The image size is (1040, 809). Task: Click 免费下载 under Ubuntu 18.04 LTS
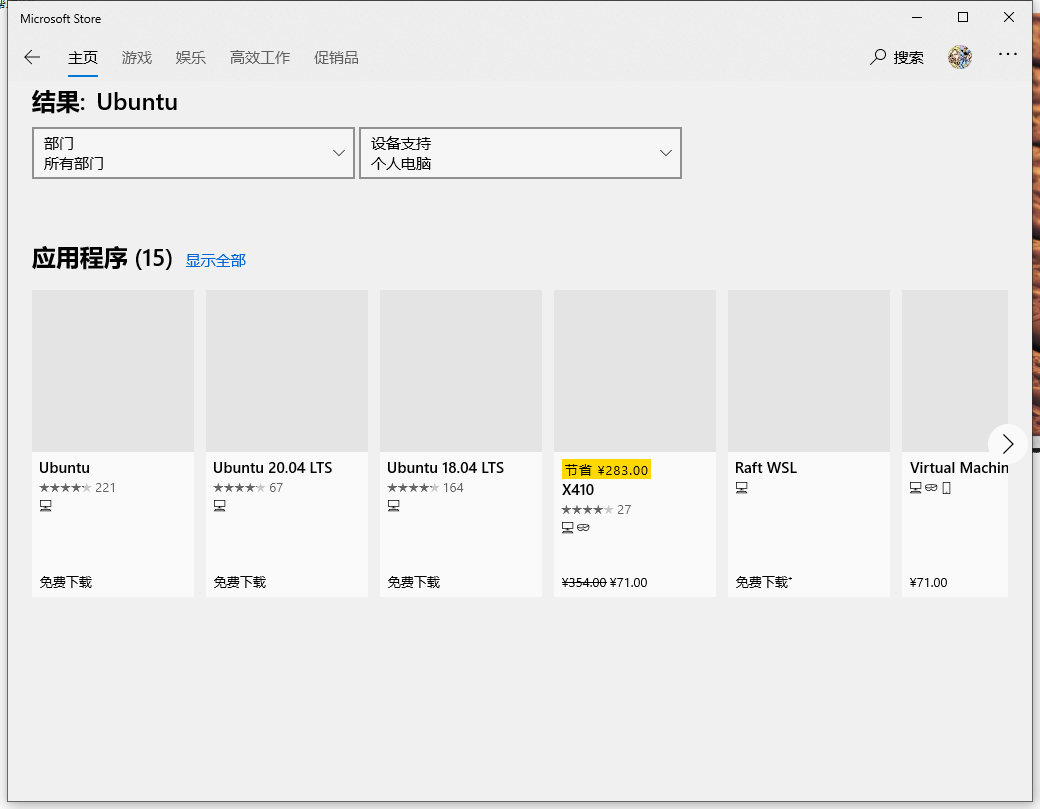[413, 582]
